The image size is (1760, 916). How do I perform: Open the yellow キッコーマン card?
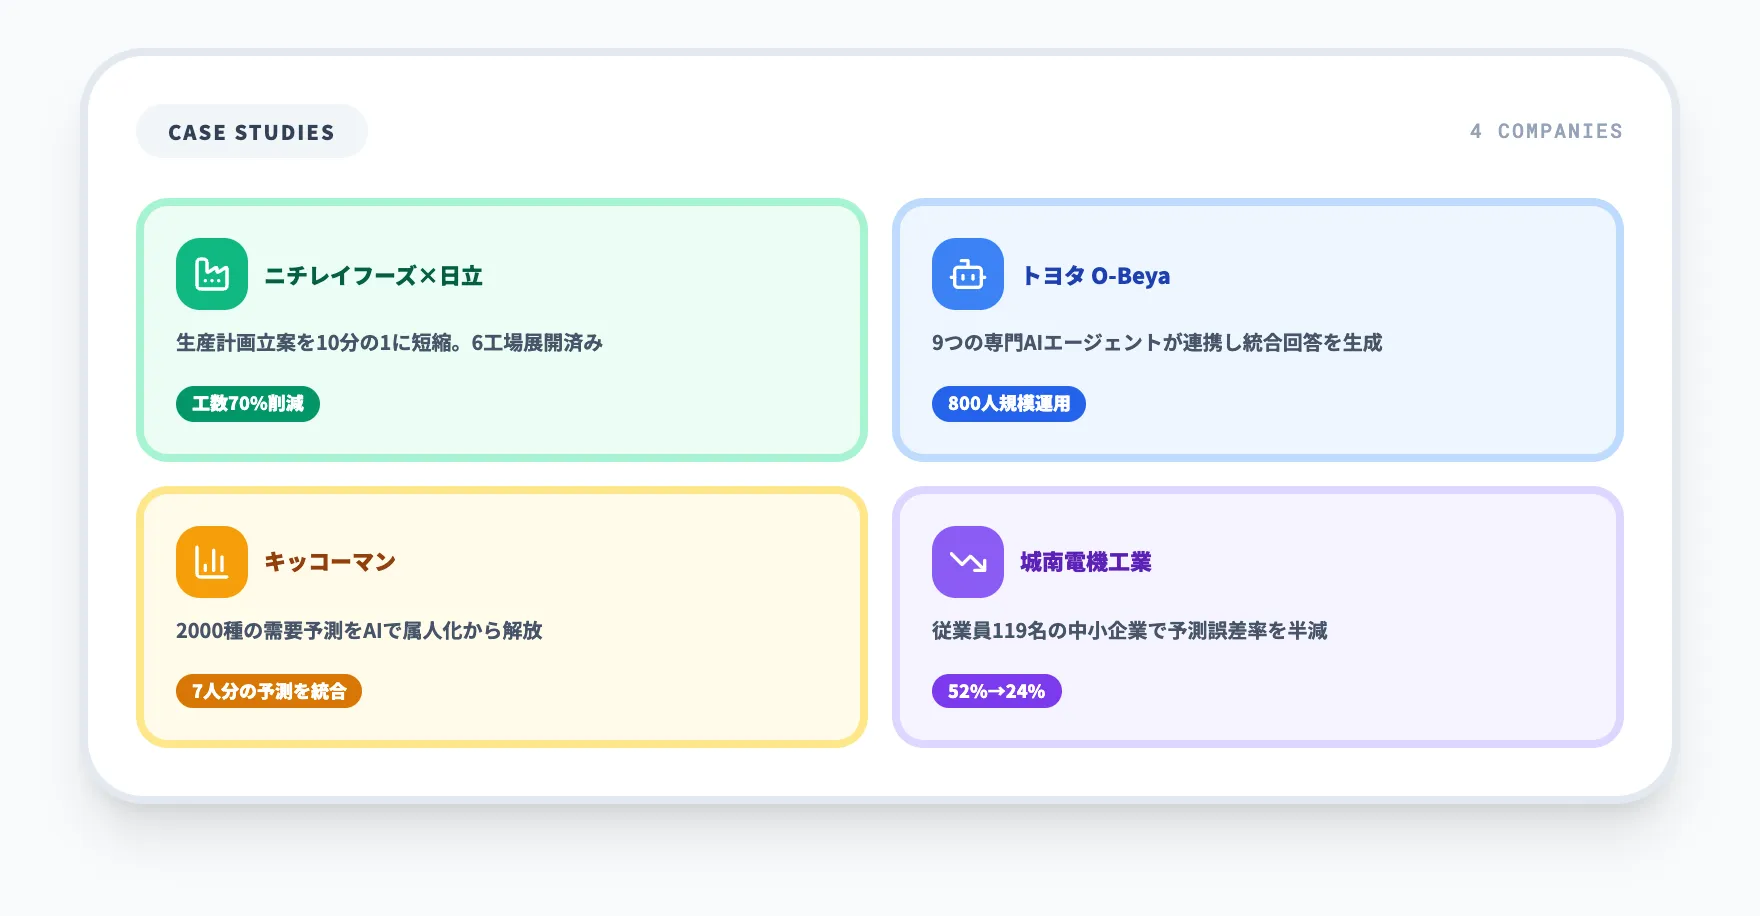pyautogui.click(x=502, y=617)
